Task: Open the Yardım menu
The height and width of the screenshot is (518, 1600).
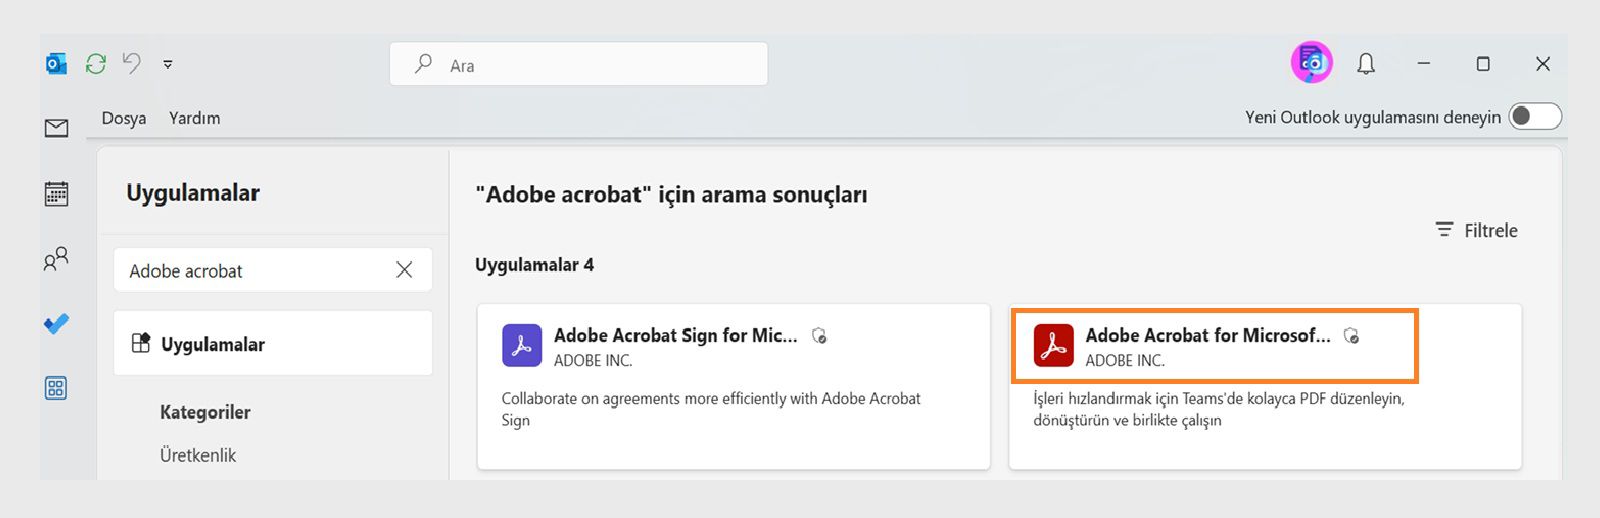Action: (195, 118)
